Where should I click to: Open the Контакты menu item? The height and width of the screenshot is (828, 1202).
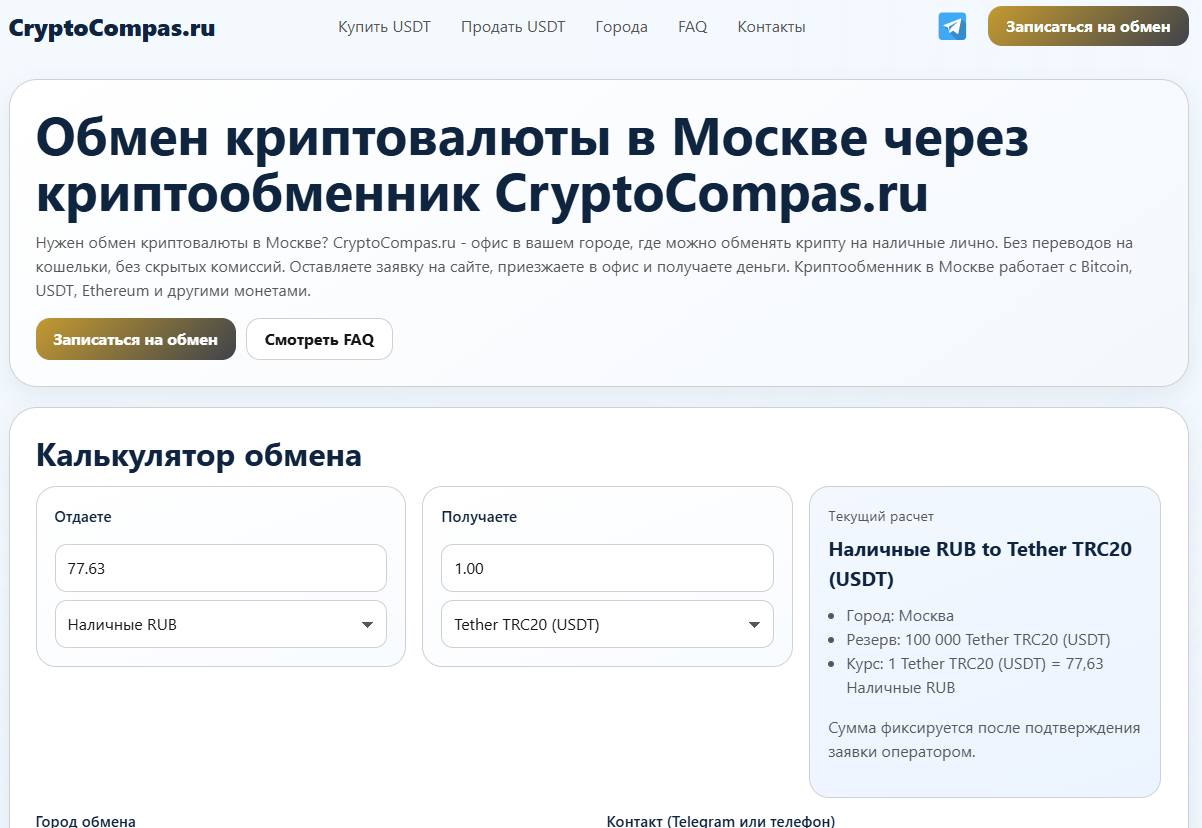click(x=771, y=27)
